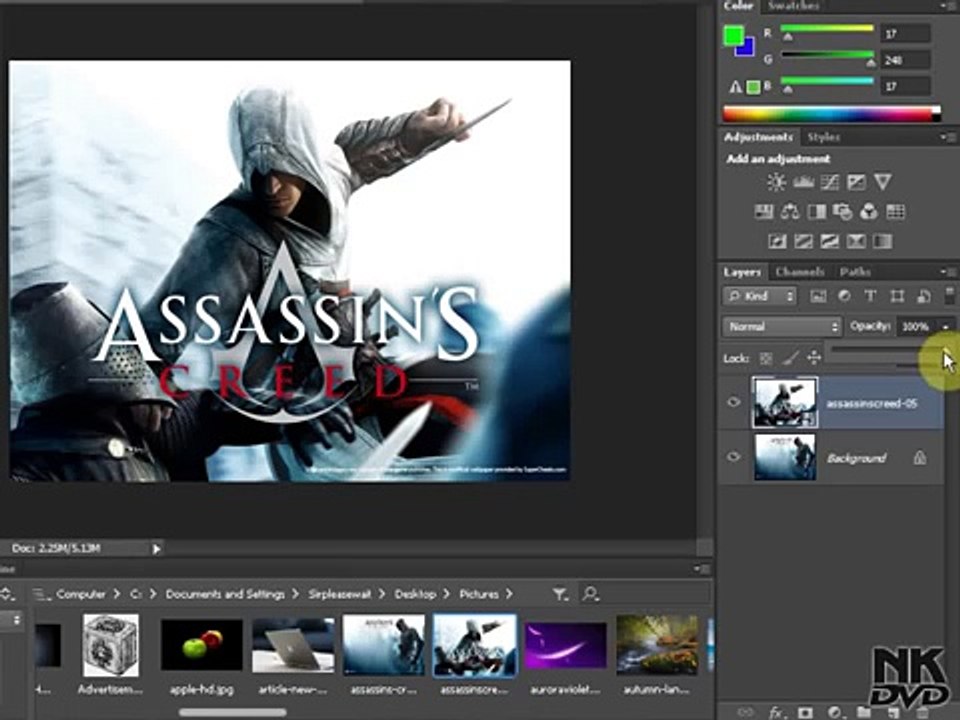Toggle filter for shape layers

(897, 296)
